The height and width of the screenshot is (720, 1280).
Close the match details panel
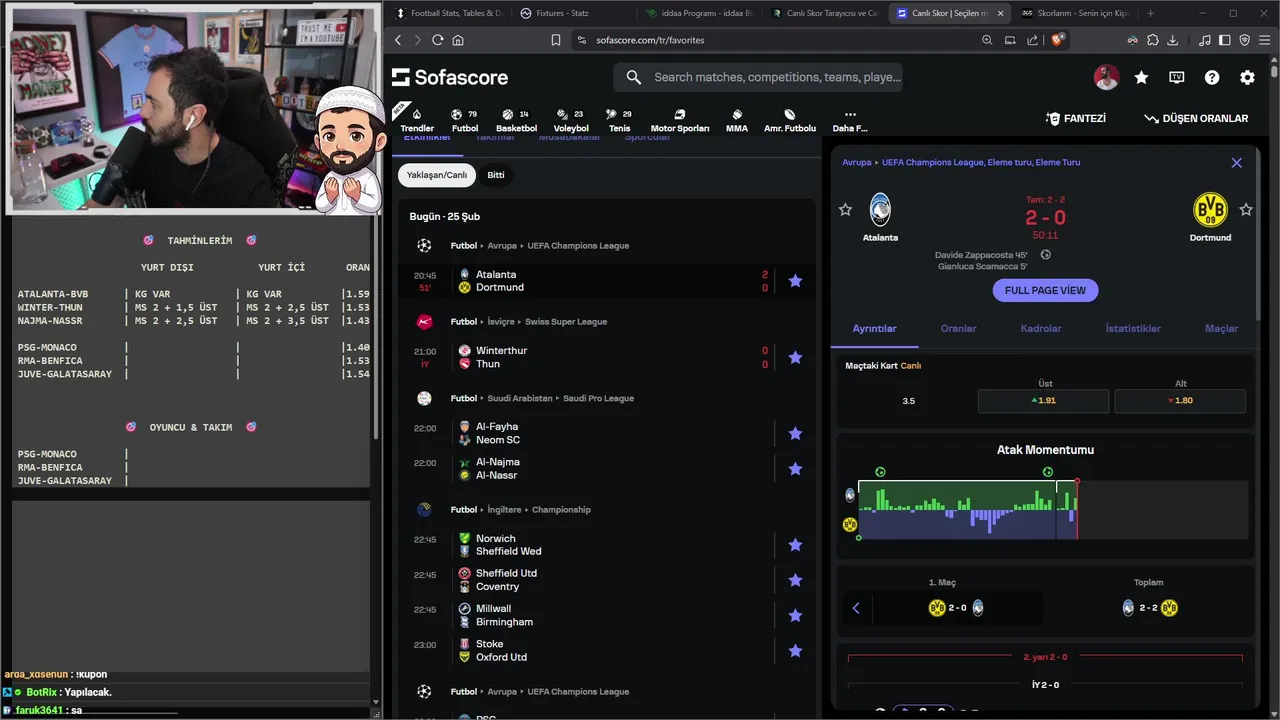point(1237,162)
